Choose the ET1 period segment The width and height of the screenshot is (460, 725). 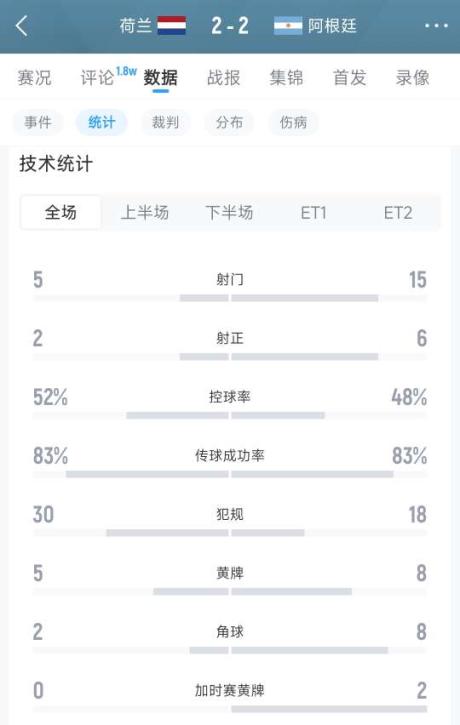click(313, 213)
